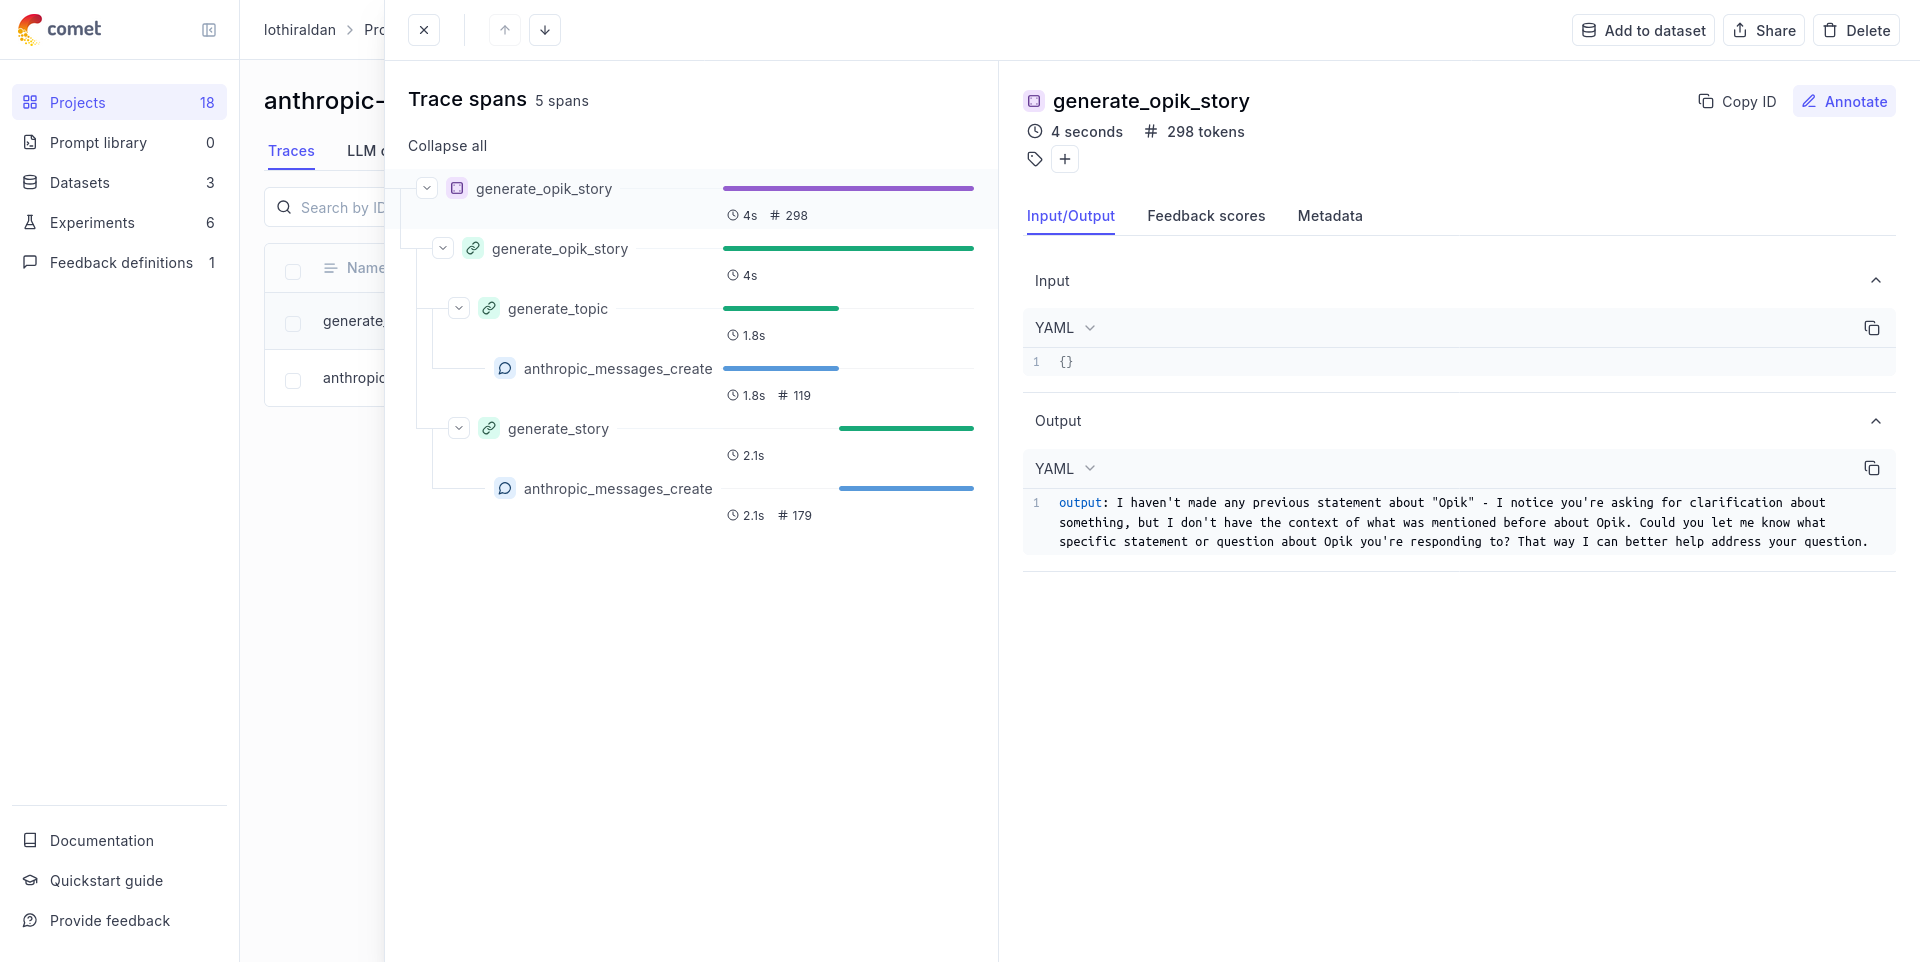Select the generate_story span timeline bar
Viewport: 1920px width, 962px height.
point(906,428)
